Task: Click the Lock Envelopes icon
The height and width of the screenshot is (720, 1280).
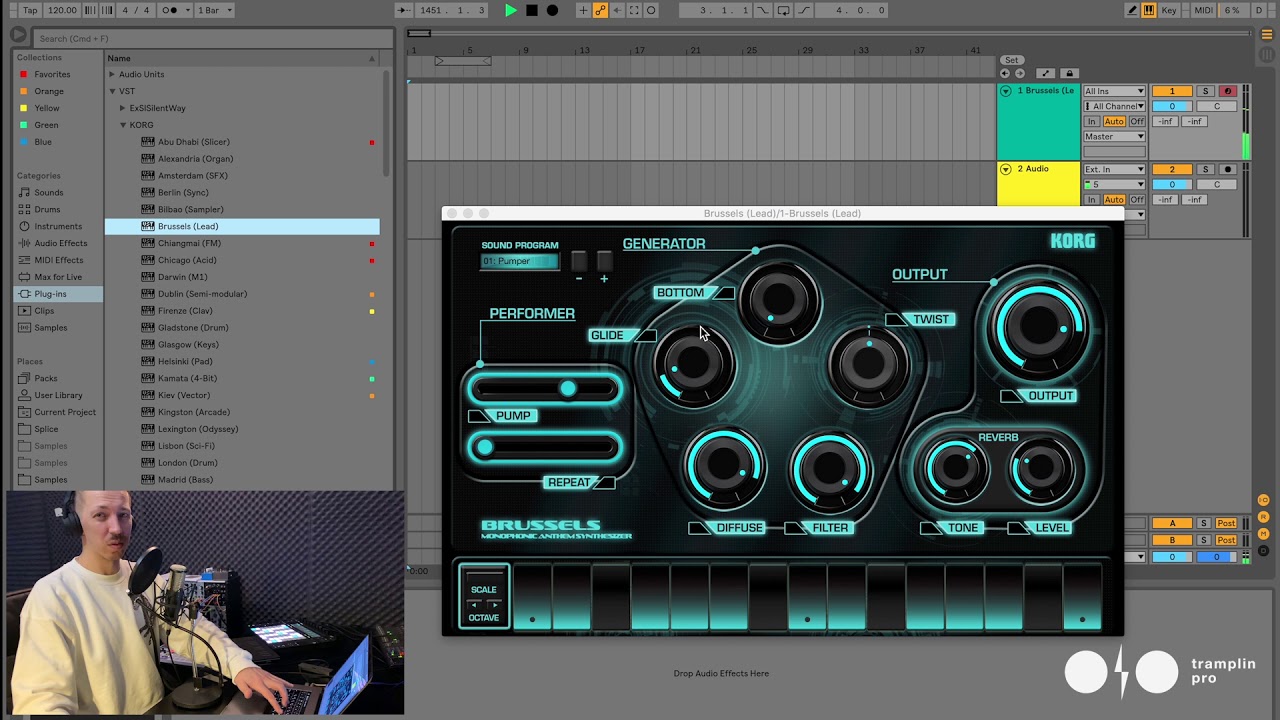Action: pos(1069,73)
